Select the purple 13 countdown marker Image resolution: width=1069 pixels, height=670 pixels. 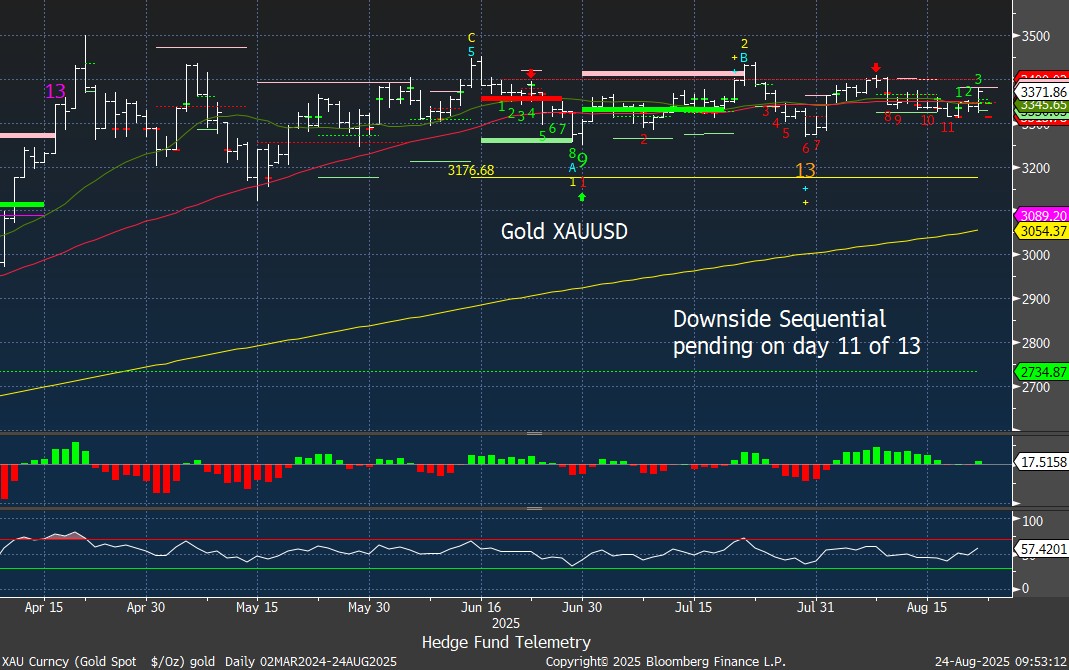point(55,91)
